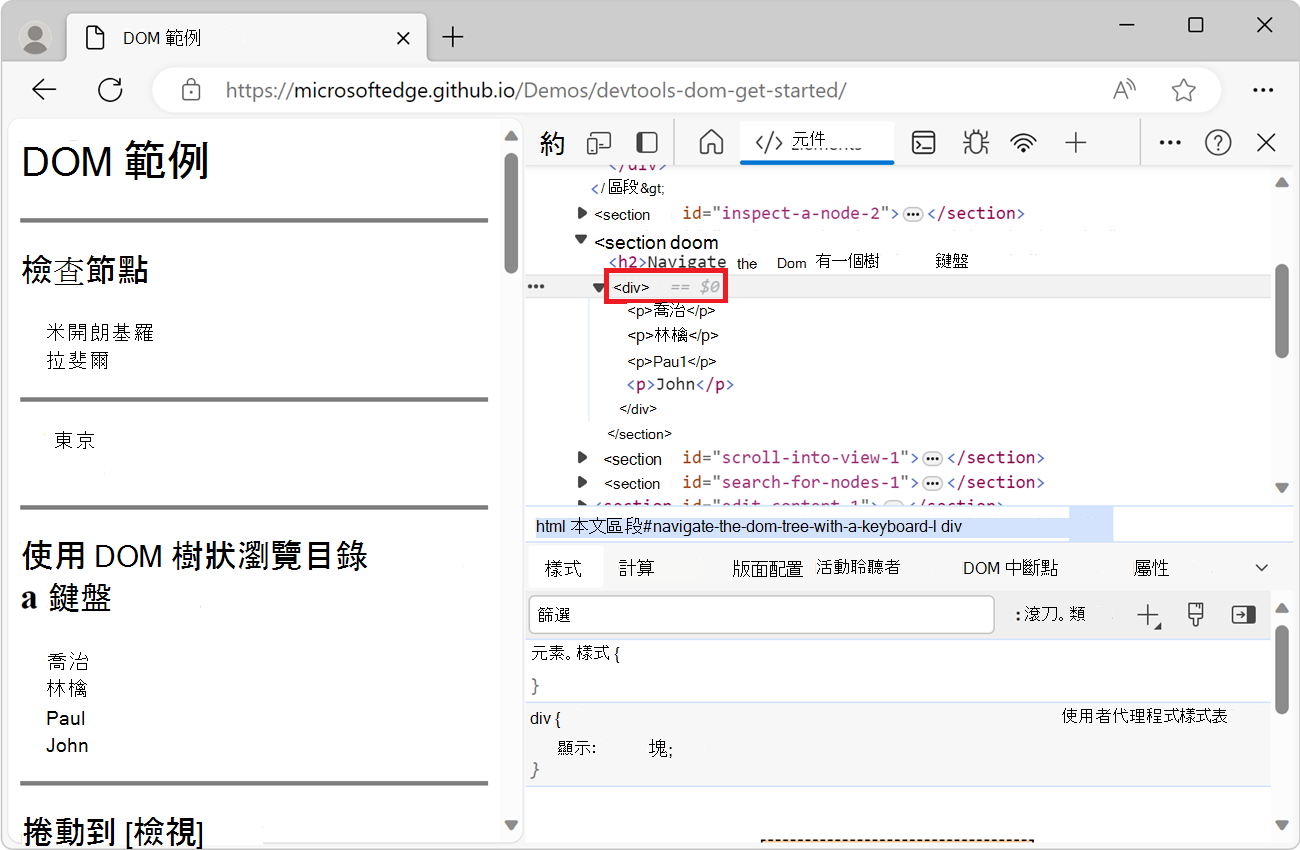Open the Read aloud icon
1300x850 pixels.
pos(1124,90)
